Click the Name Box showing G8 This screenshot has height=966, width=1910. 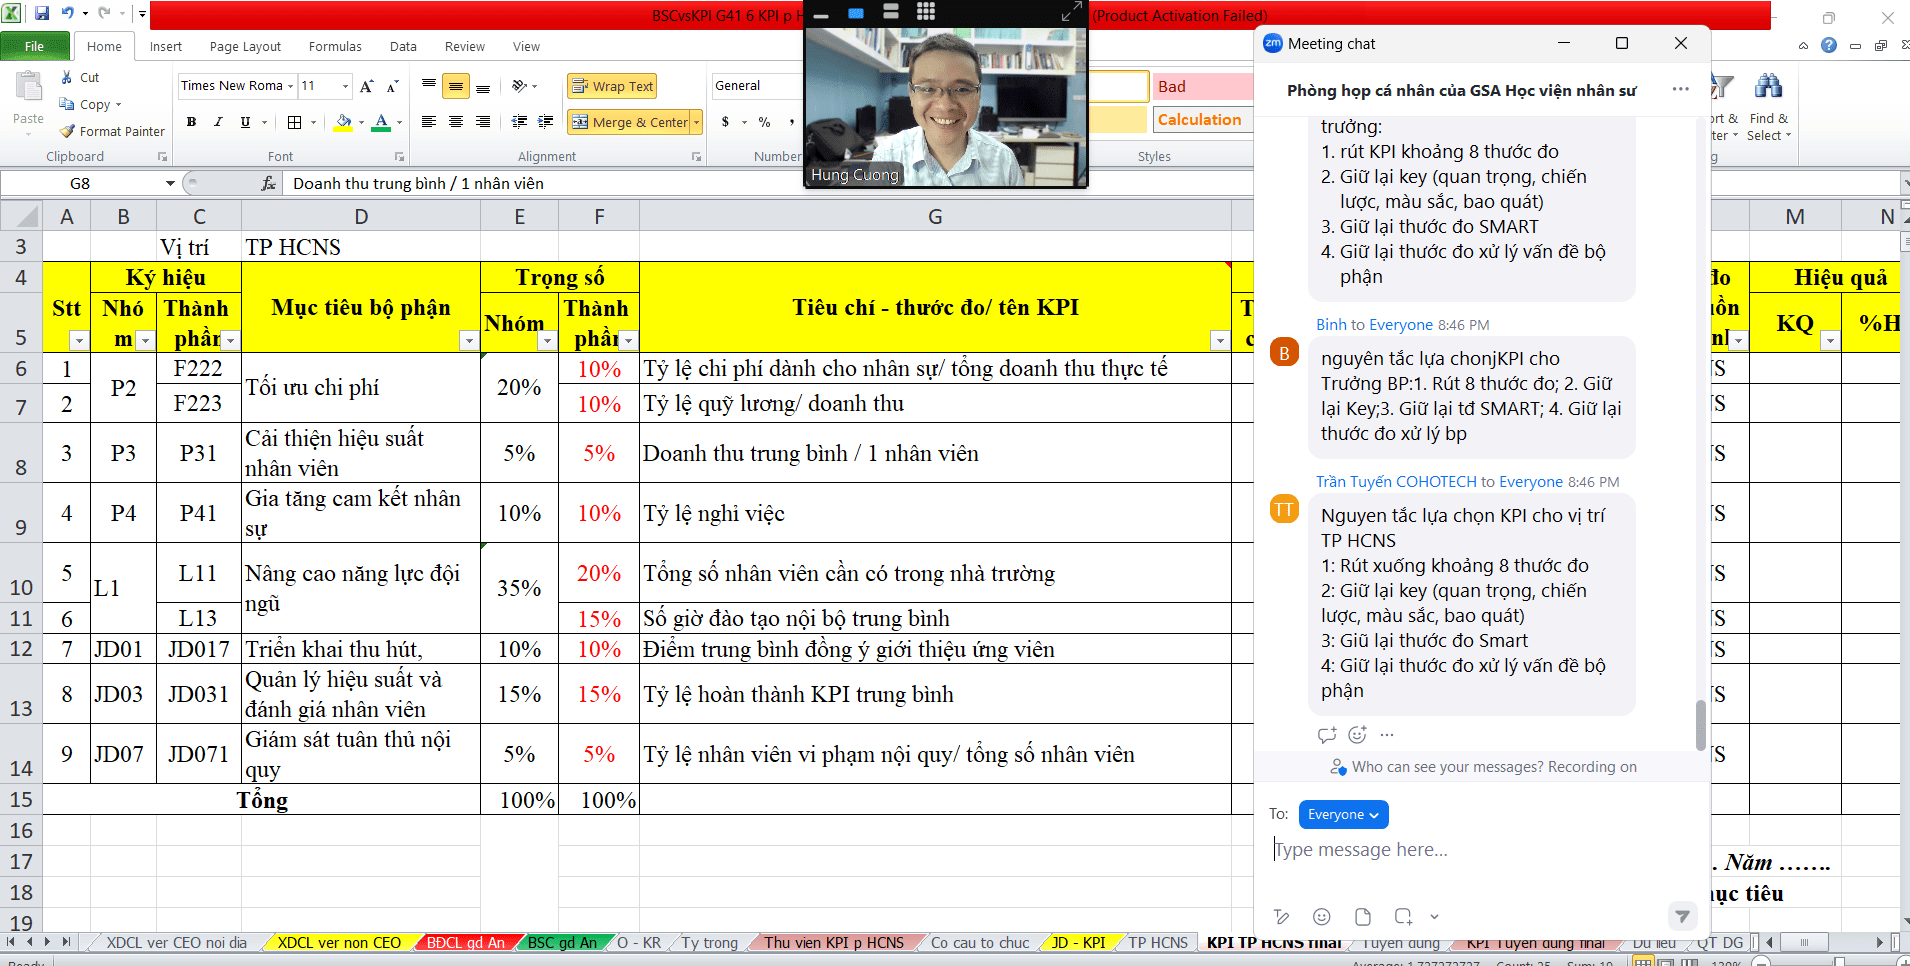pos(80,183)
